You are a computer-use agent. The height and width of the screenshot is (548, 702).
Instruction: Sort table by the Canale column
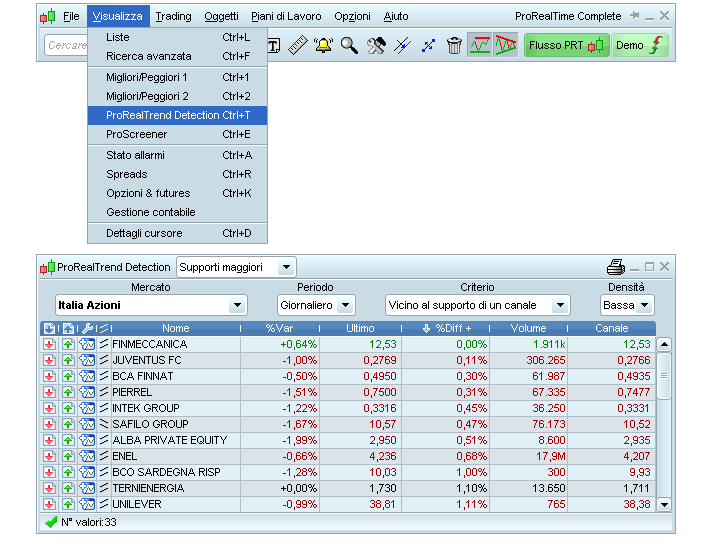click(612, 329)
